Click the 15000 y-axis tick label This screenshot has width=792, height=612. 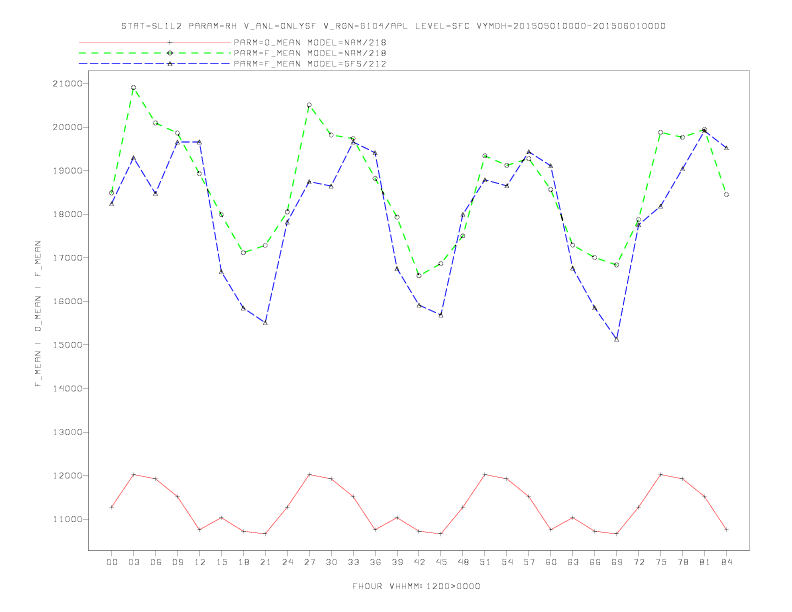(67, 345)
